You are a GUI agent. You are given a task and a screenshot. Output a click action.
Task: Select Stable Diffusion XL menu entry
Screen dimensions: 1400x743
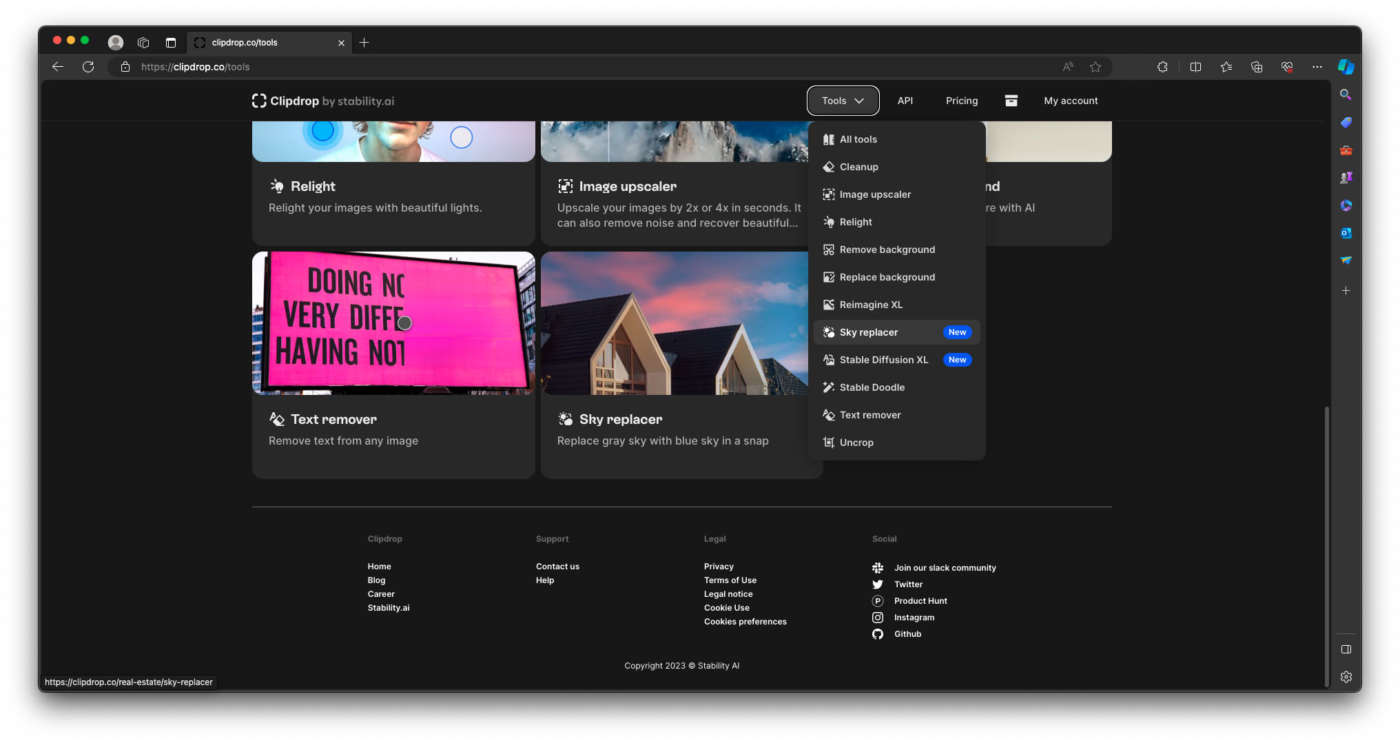[x=883, y=360]
